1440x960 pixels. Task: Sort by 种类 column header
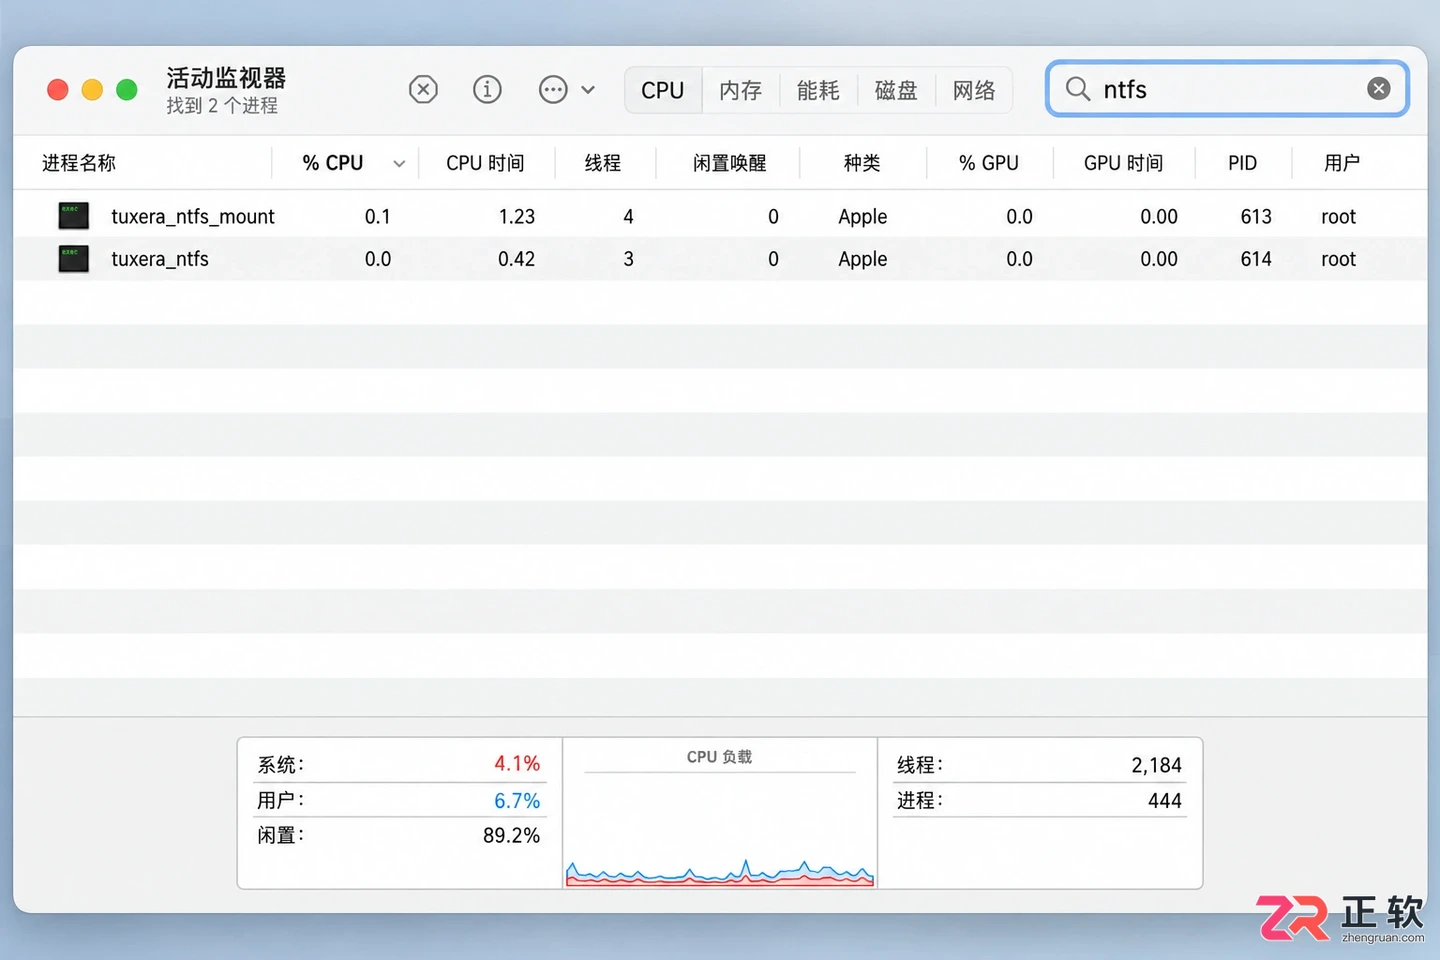coord(862,163)
